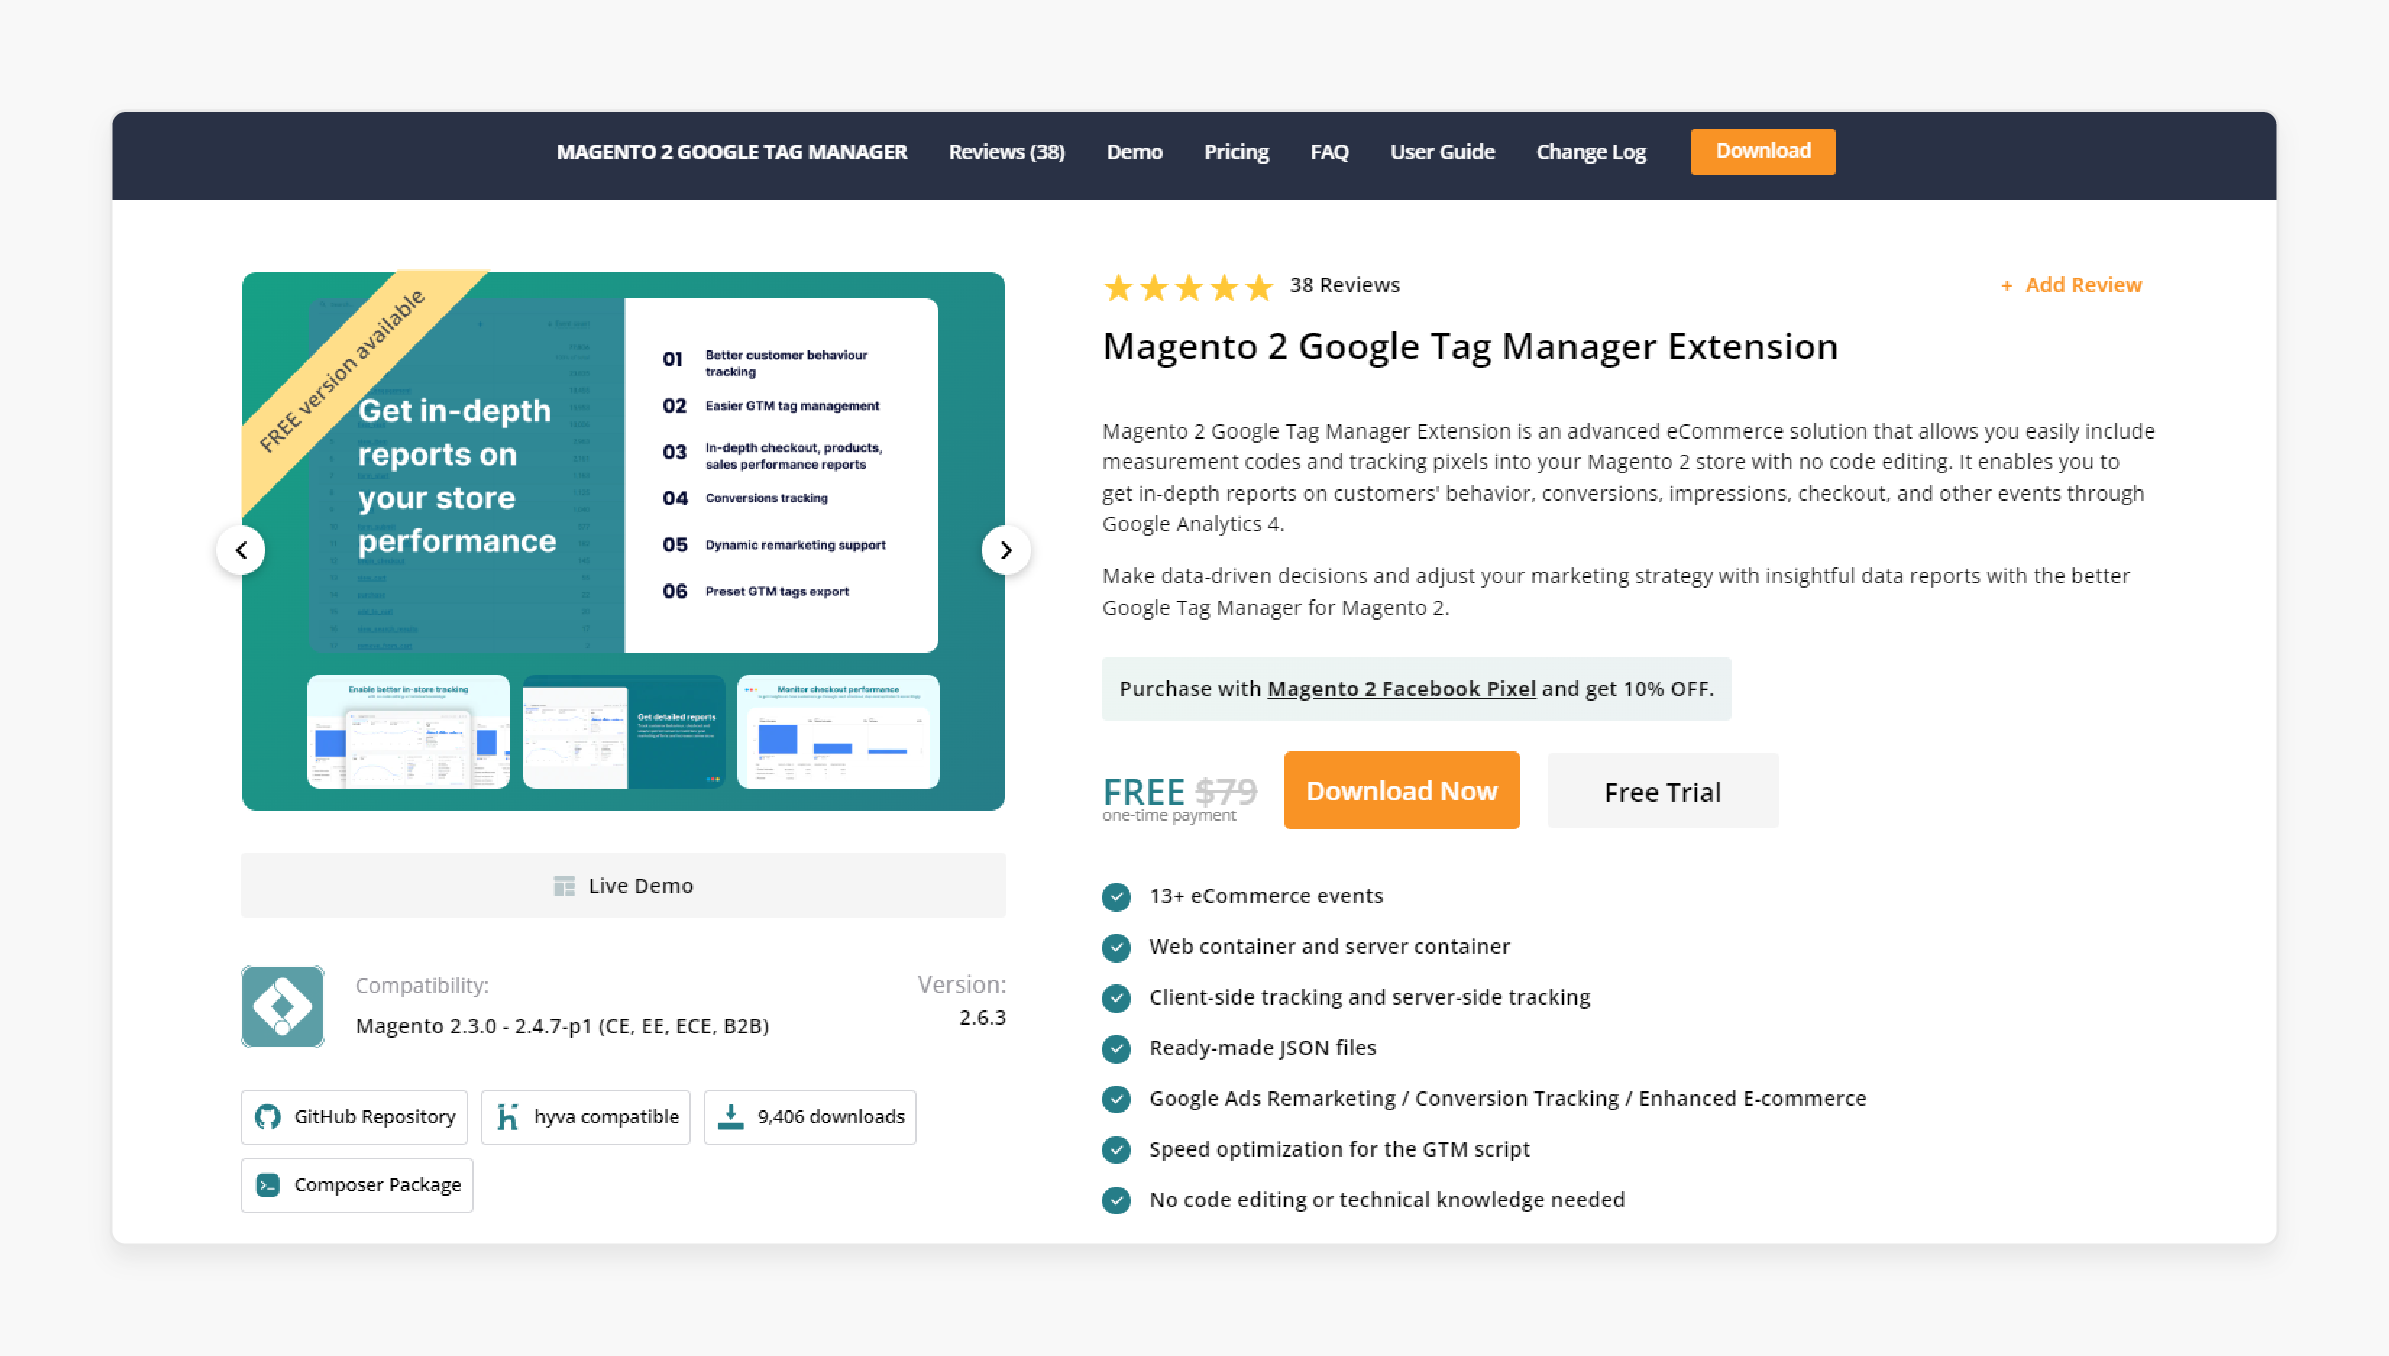Click checkmark beside Client-side tracking feature
The image size is (2389, 1356).
click(x=1116, y=998)
